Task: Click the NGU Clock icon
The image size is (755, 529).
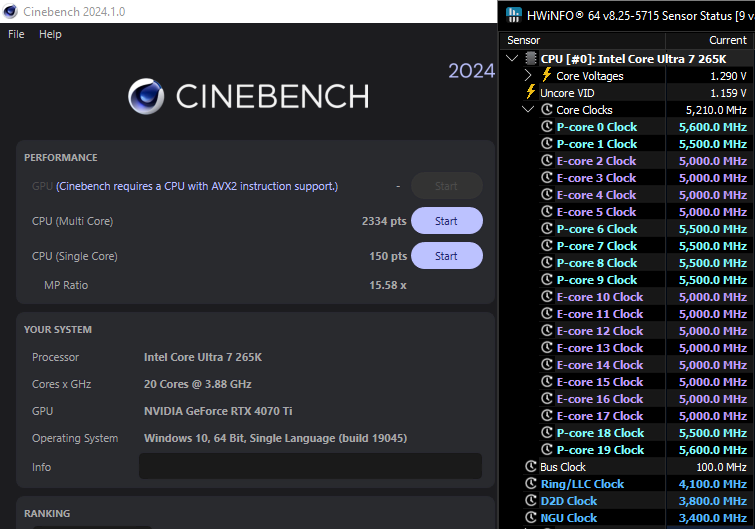Action: [x=531, y=517]
